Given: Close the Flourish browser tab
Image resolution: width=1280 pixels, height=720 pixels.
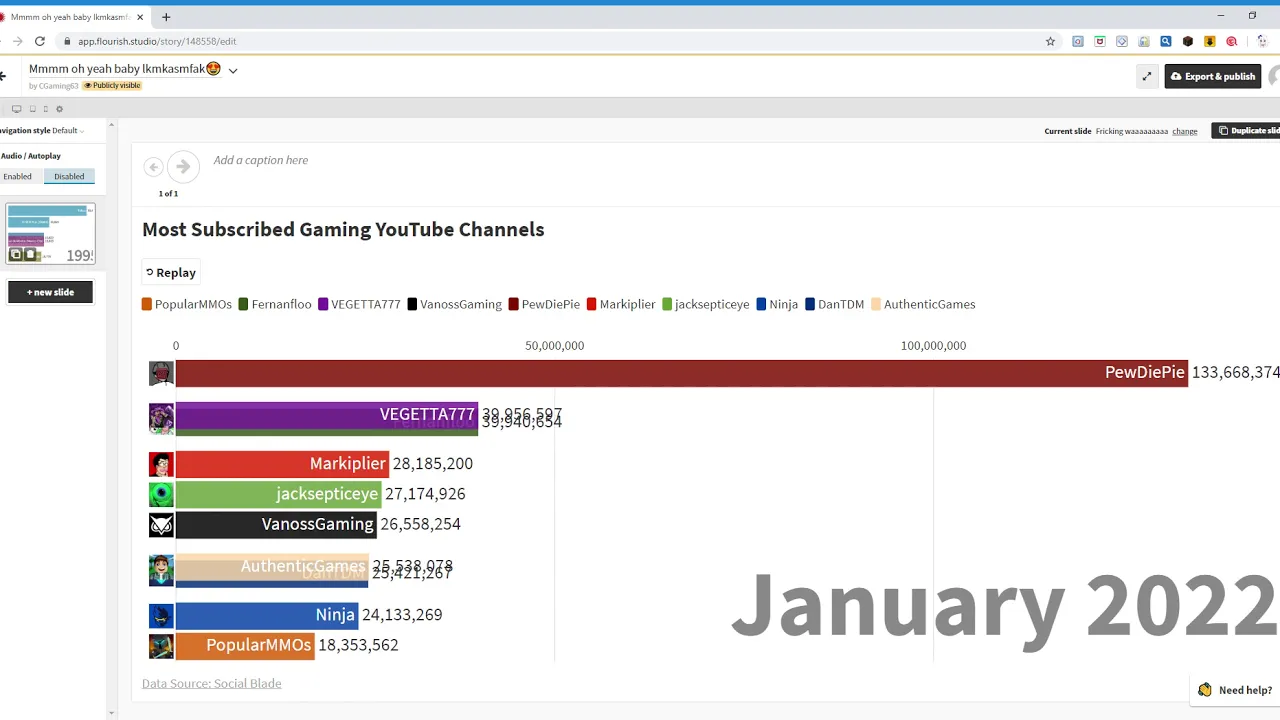Looking at the screenshot, I should click(x=140, y=17).
